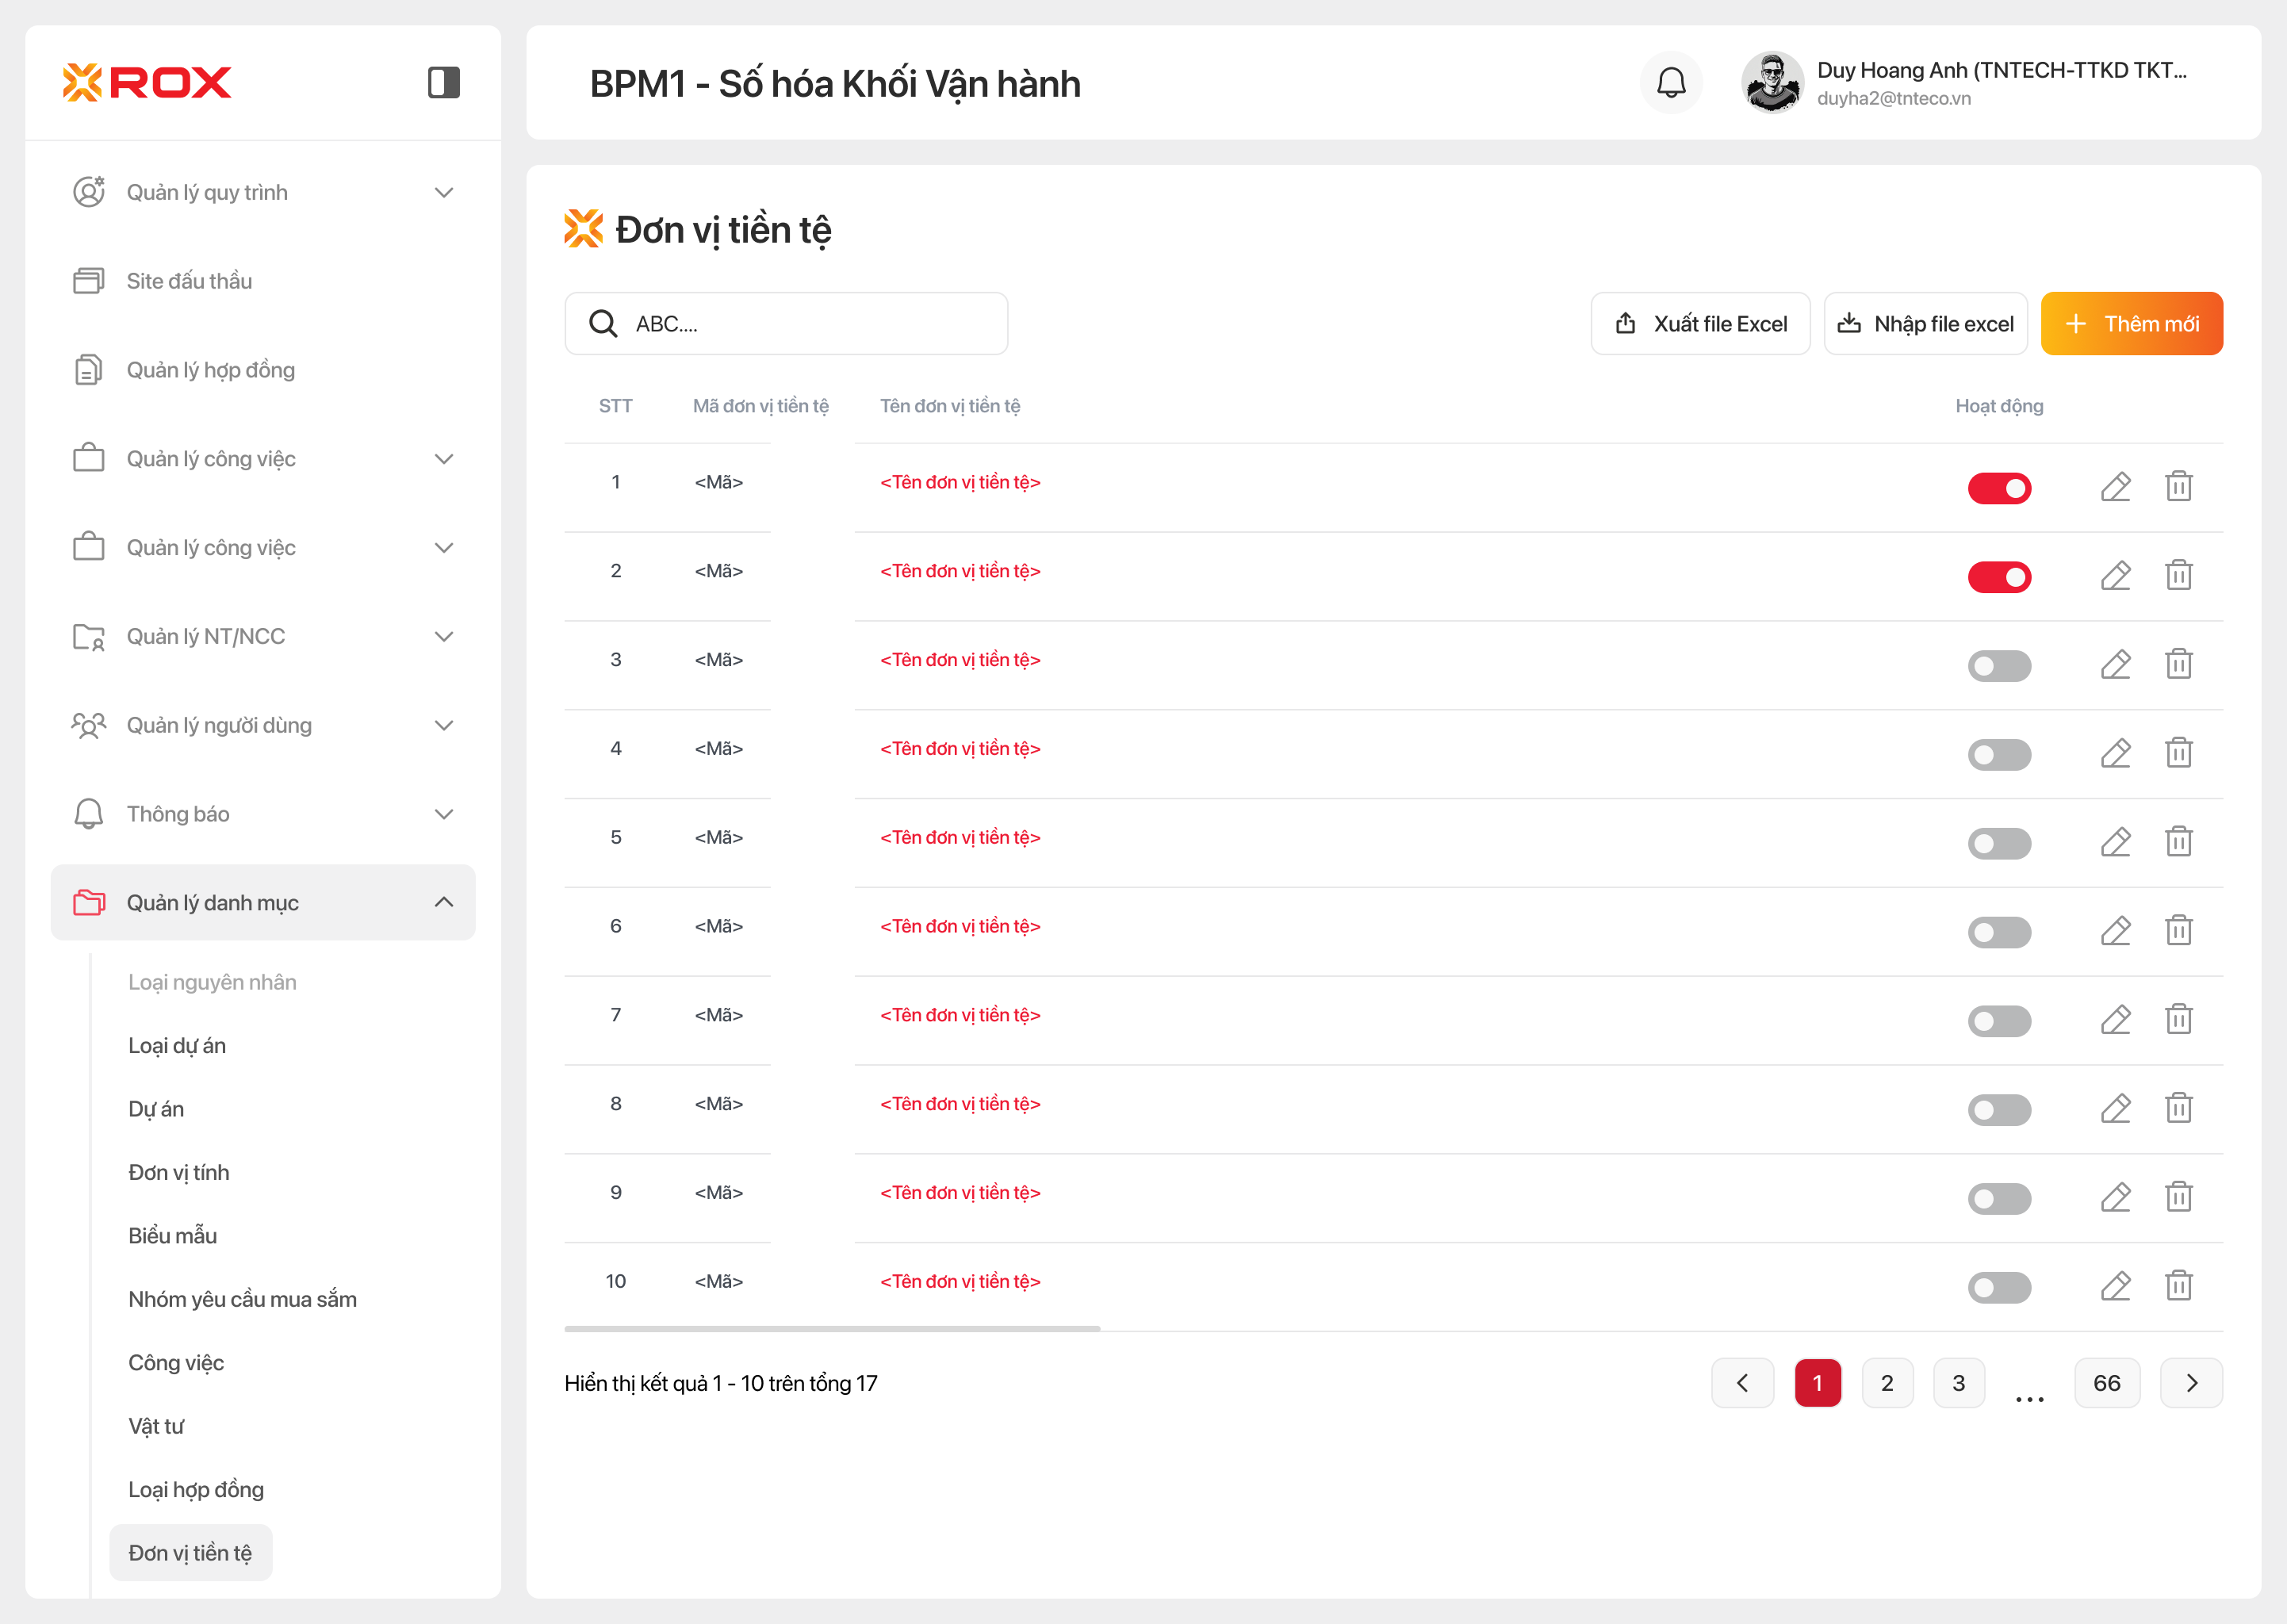Viewport: 2287px width, 1624px height.
Task: Select Đơn vị tính submenu item
Action: (179, 1172)
